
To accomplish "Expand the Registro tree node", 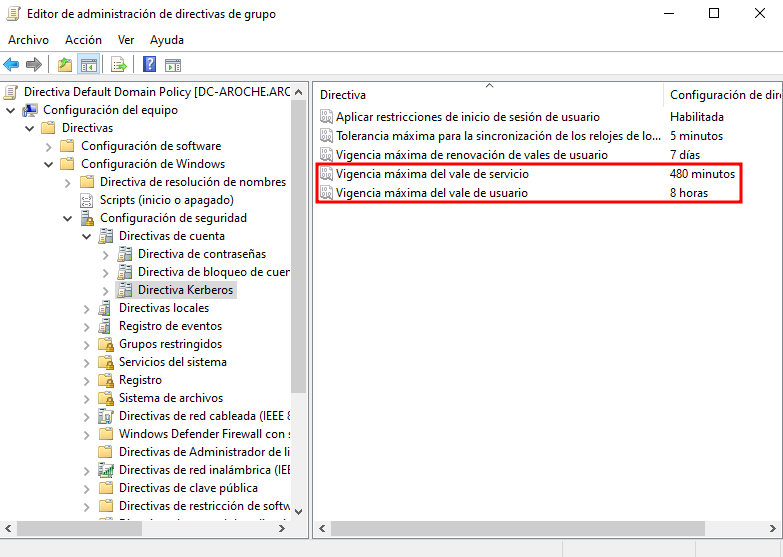I will pyautogui.click(x=86, y=381).
